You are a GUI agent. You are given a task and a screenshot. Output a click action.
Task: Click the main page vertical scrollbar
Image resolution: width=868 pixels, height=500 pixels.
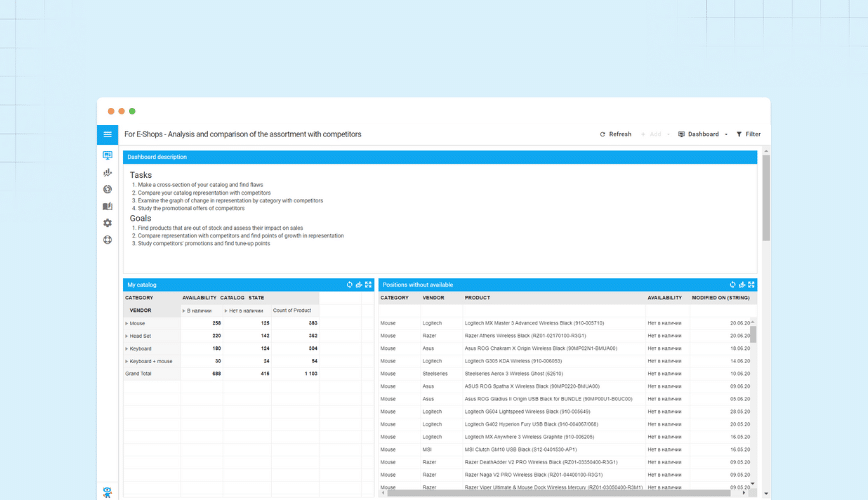click(766, 200)
